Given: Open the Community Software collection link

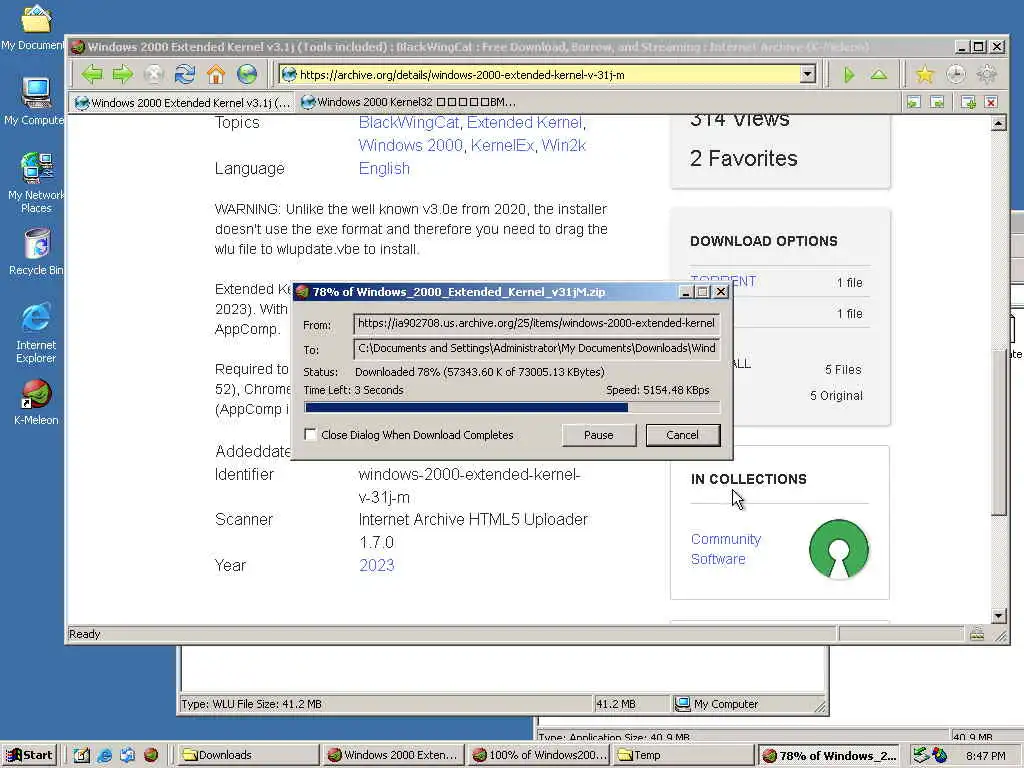Looking at the screenshot, I should point(726,549).
